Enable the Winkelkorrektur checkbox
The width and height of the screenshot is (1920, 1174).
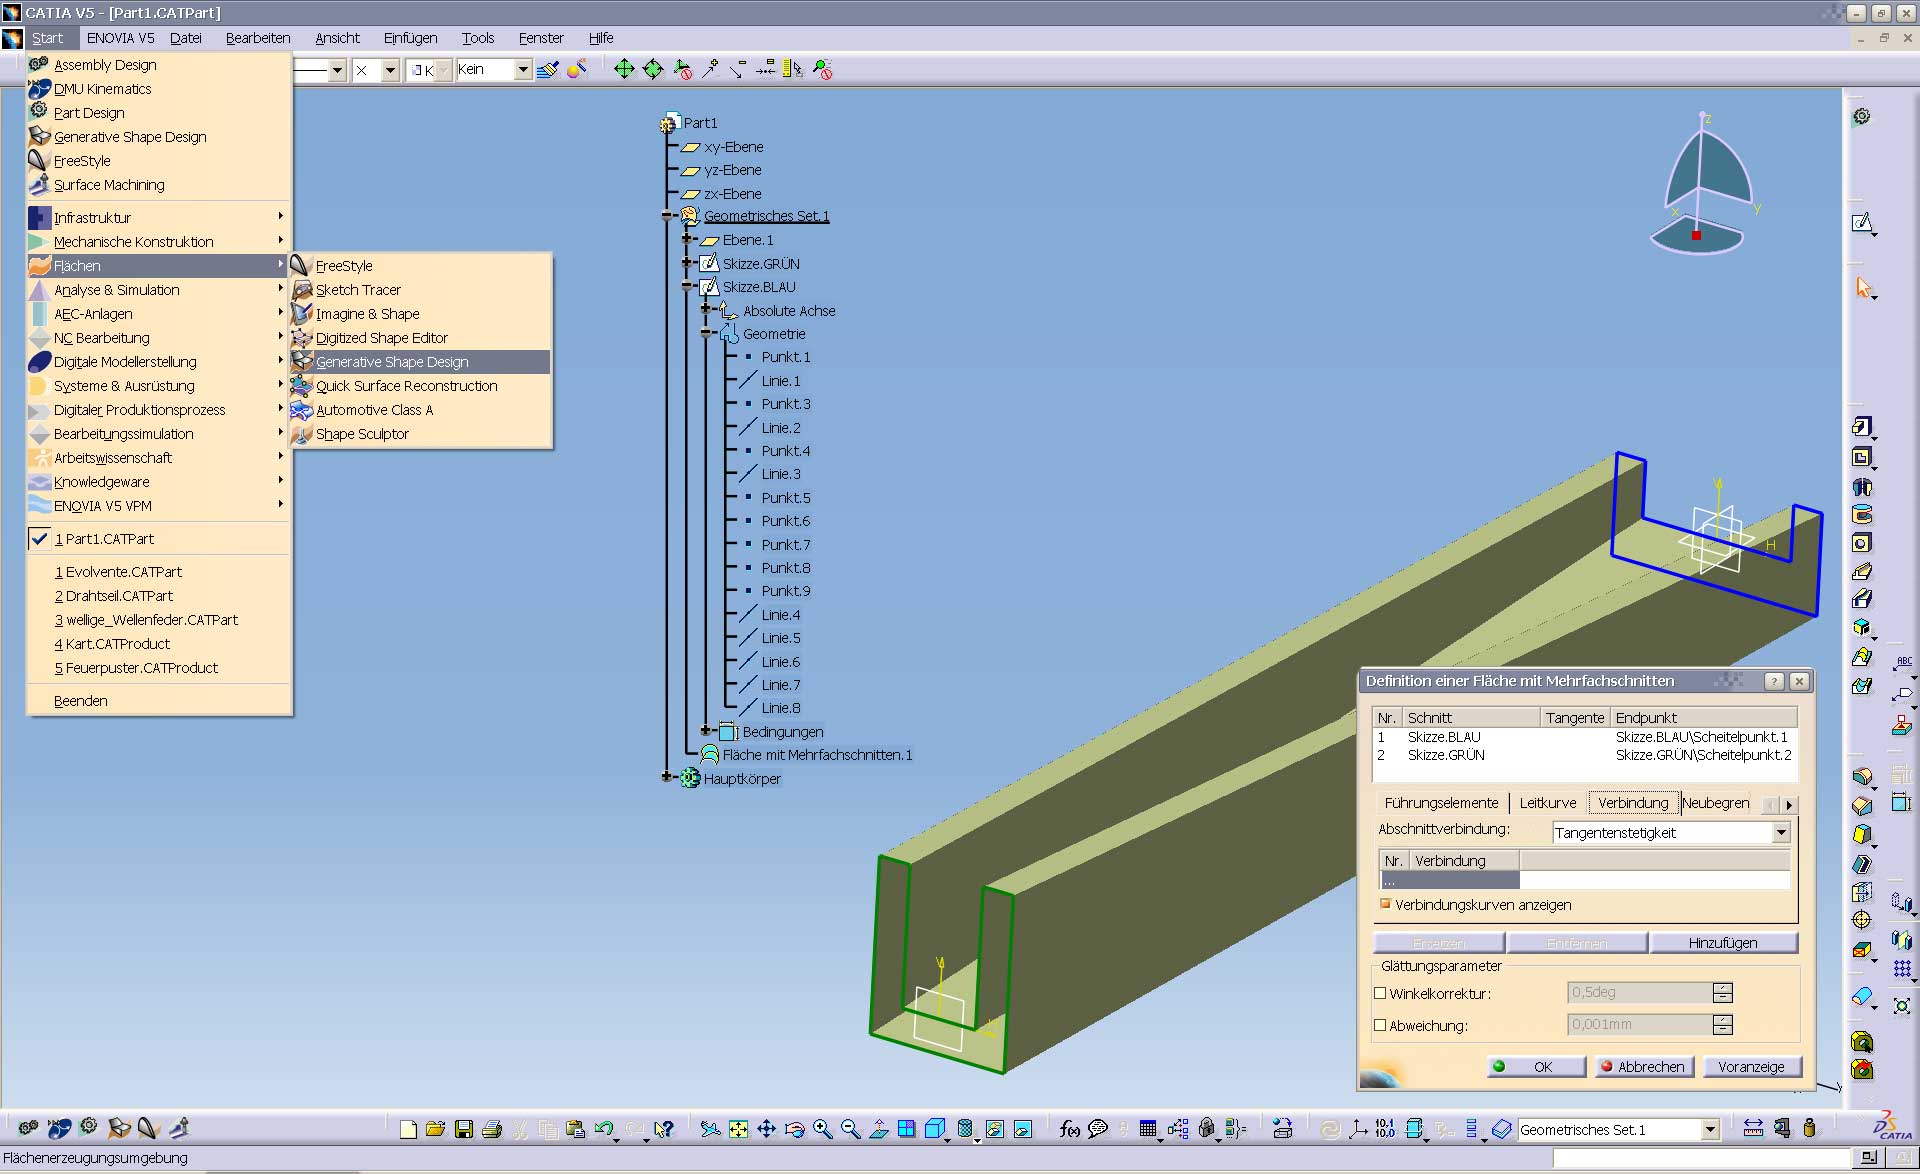1380,994
